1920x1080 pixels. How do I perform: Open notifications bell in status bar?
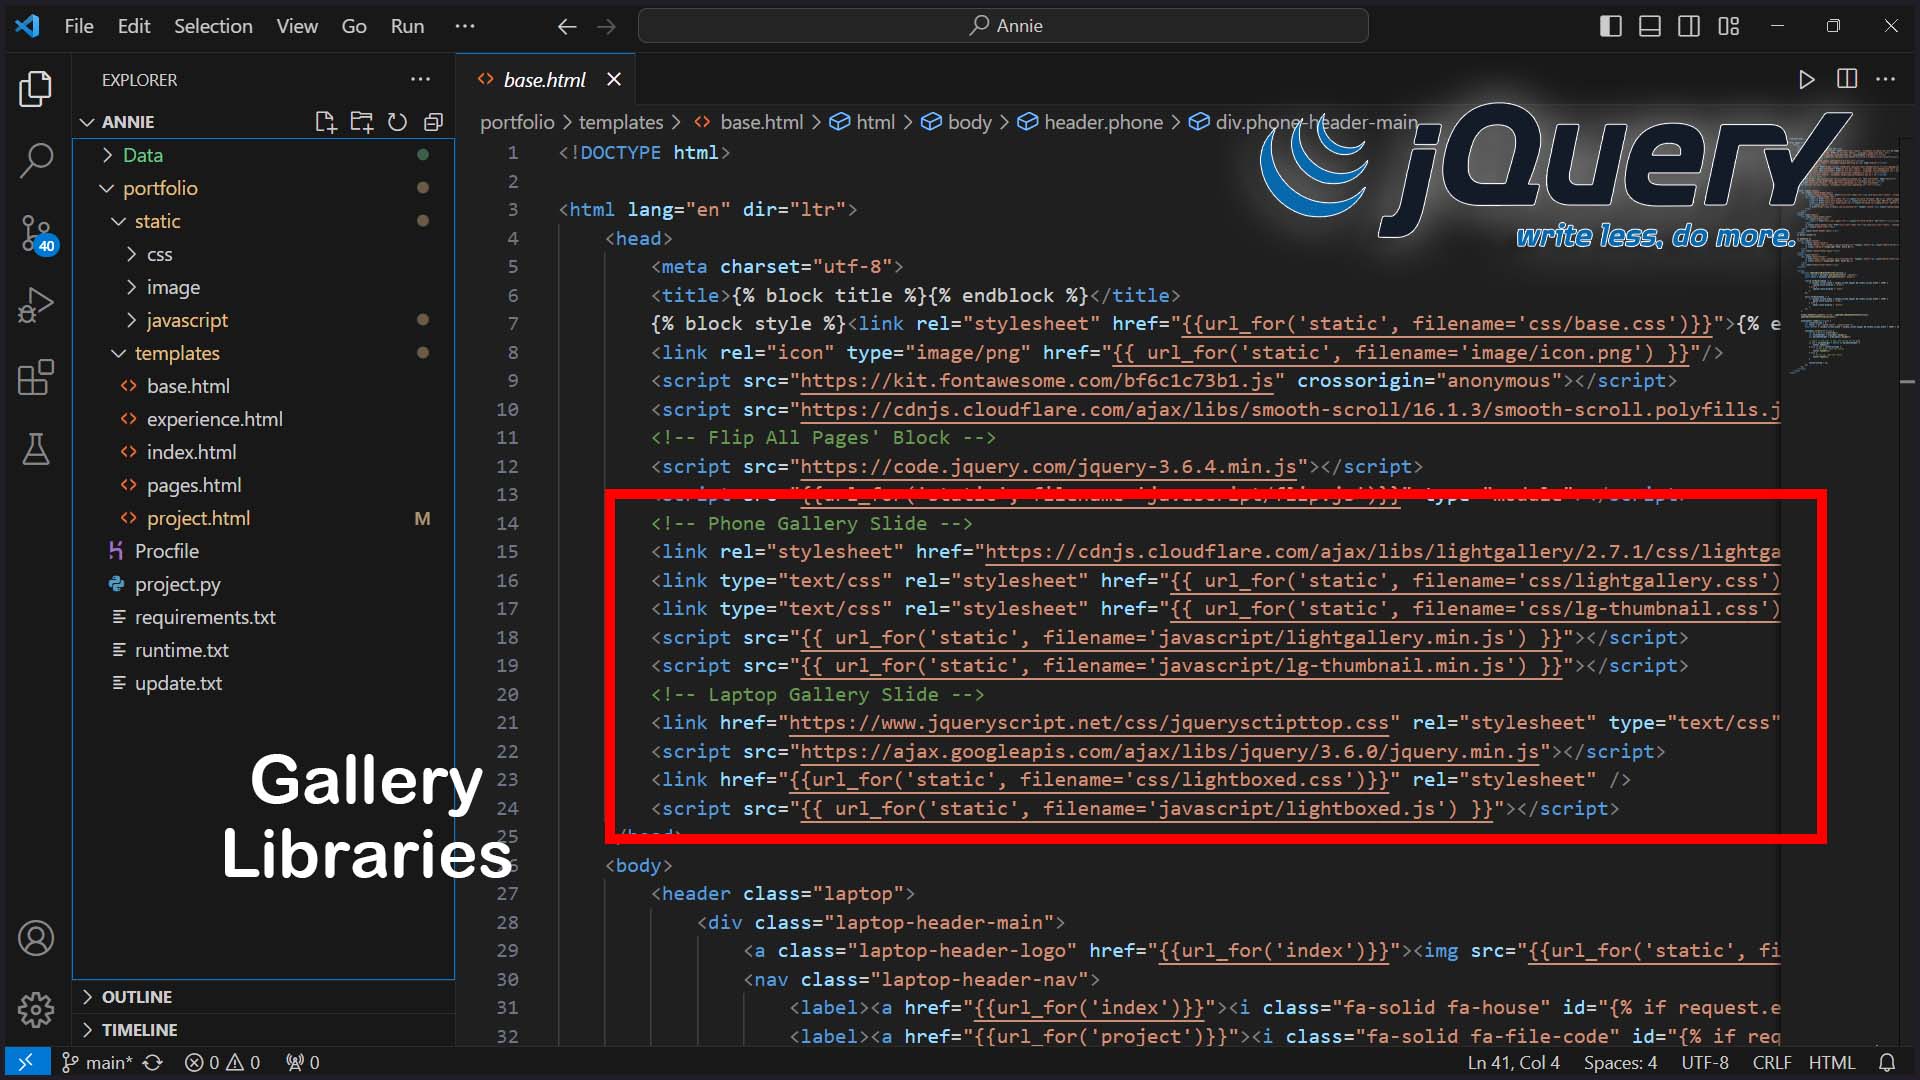coord(1887,1062)
